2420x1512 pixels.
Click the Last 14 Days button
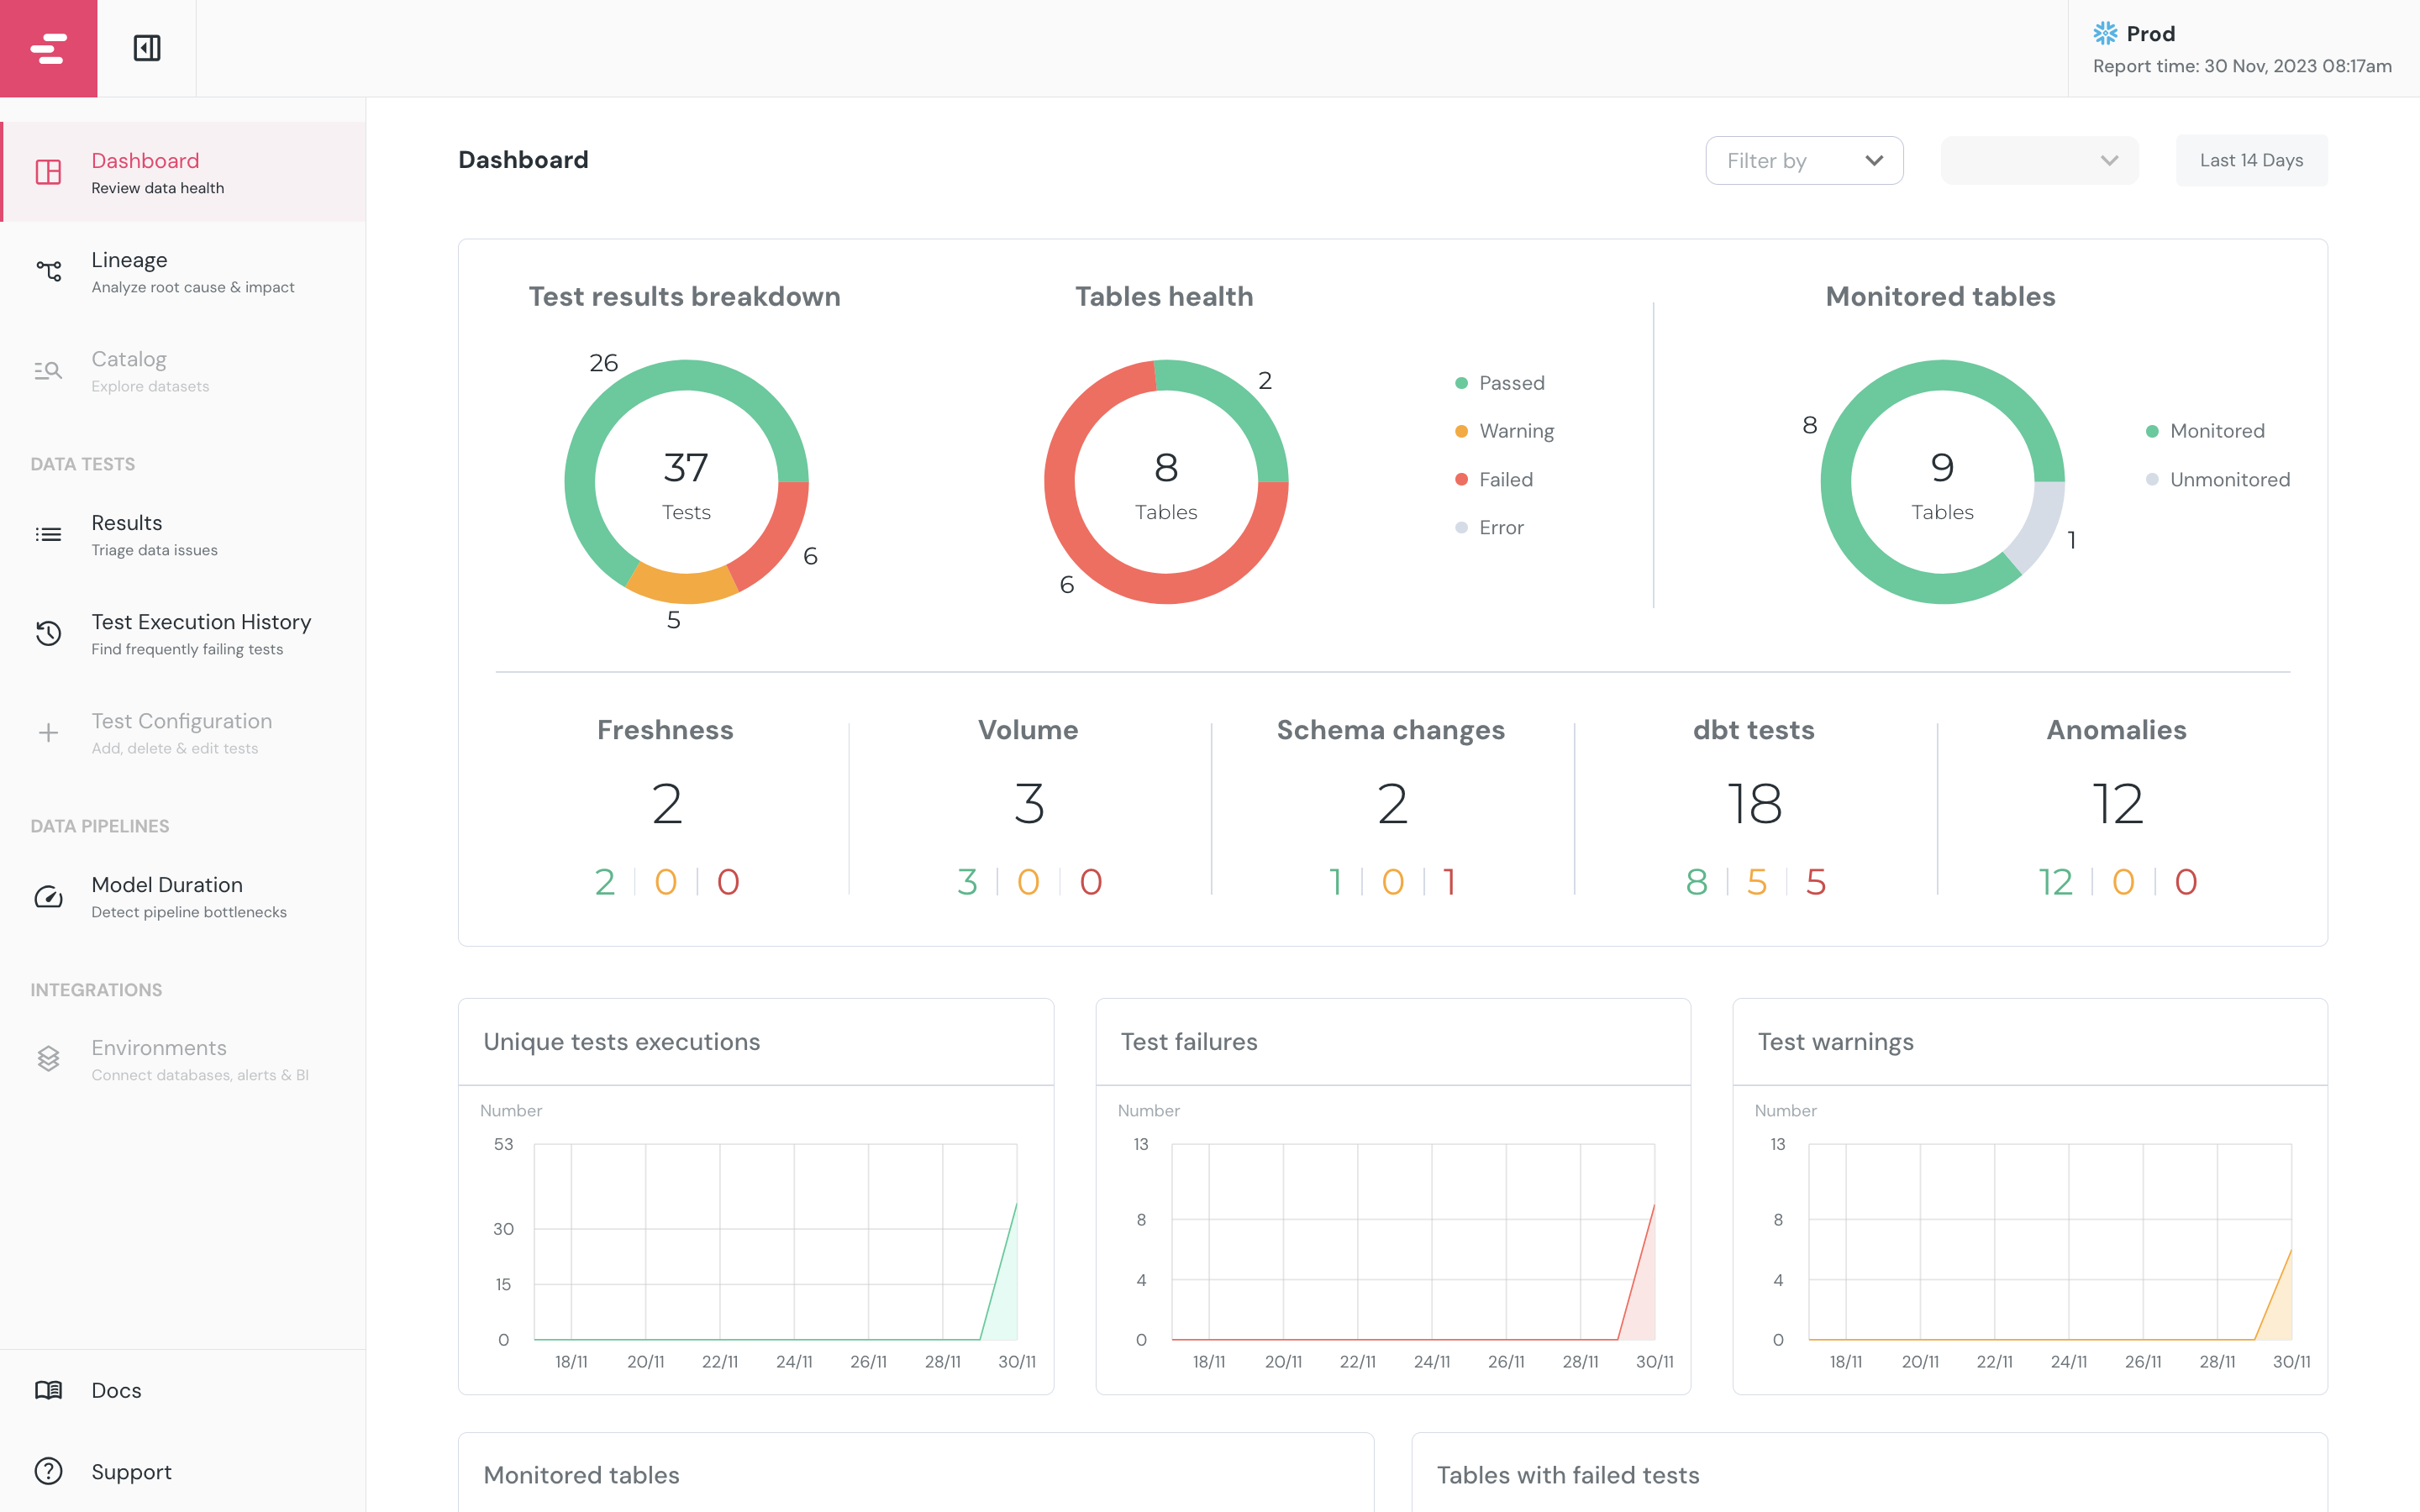[2251, 160]
